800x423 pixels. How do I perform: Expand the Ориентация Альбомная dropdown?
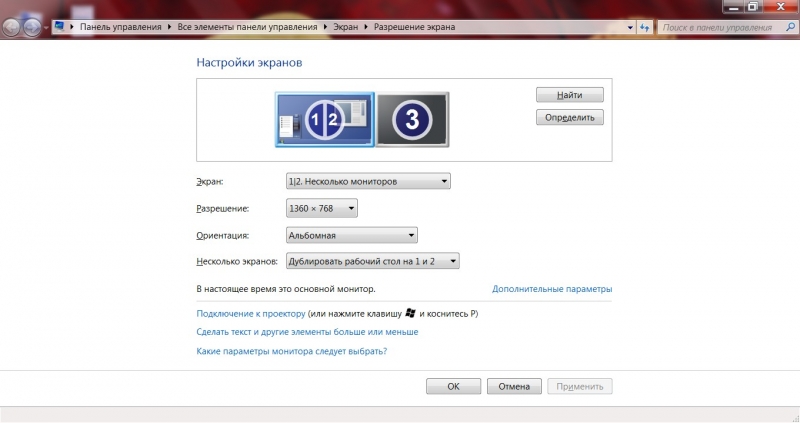tap(351, 235)
